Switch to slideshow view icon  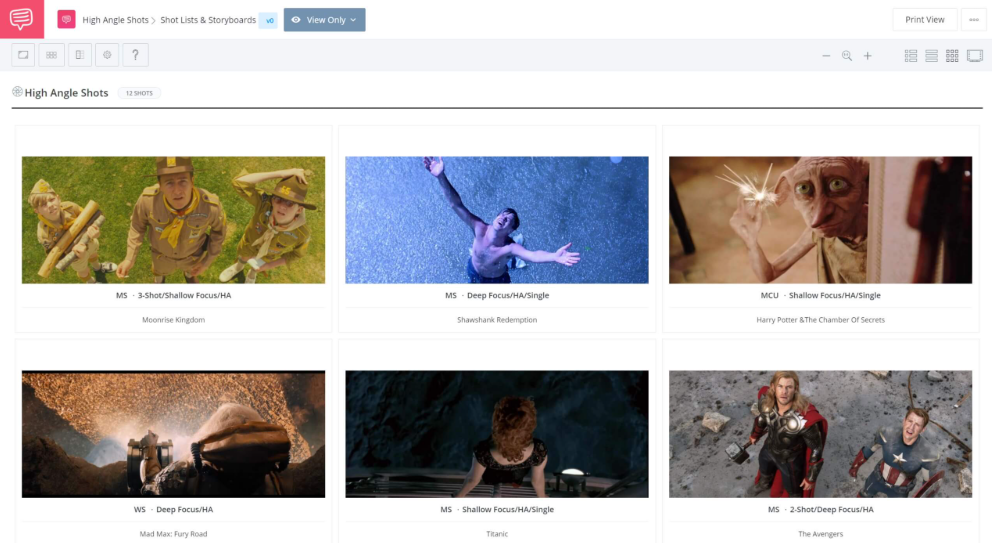pyautogui.click(x=975, y=56)
